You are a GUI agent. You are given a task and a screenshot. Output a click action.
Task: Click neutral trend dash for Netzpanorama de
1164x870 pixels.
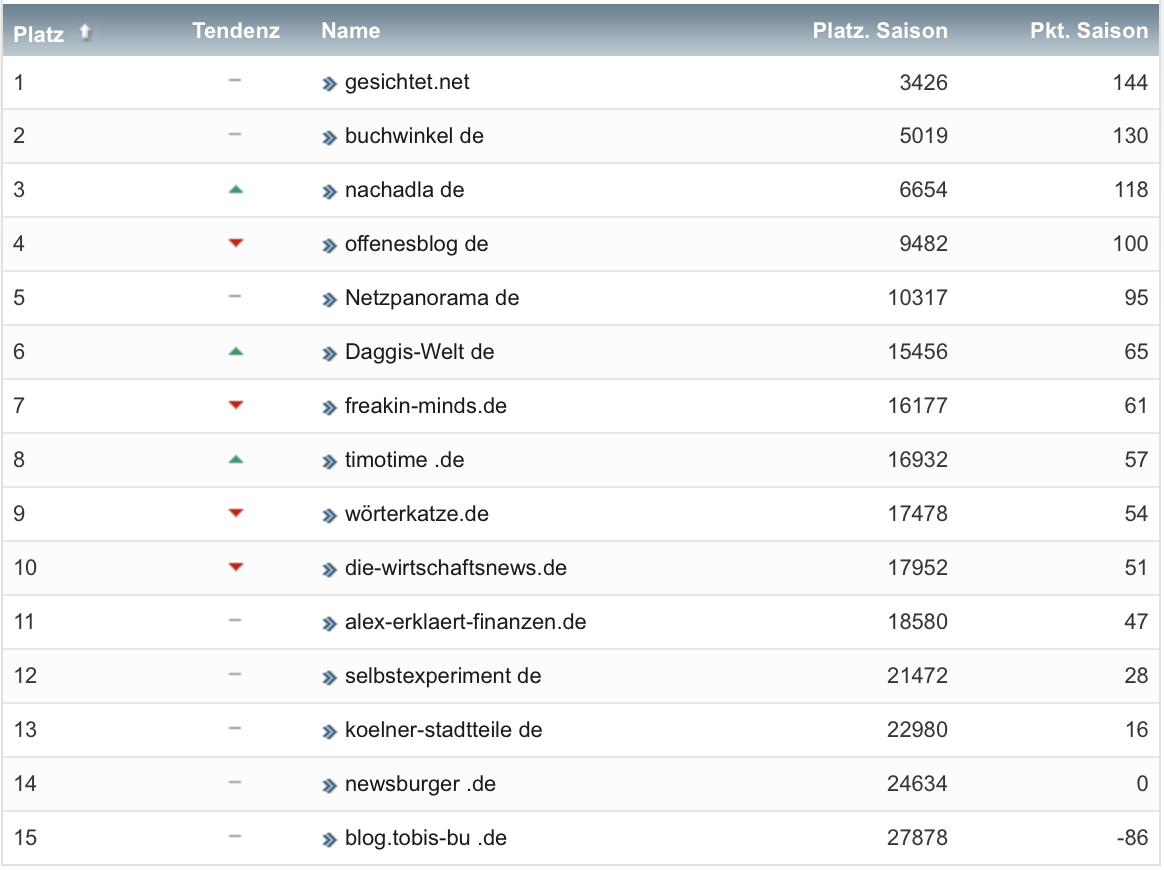point(235,296)
